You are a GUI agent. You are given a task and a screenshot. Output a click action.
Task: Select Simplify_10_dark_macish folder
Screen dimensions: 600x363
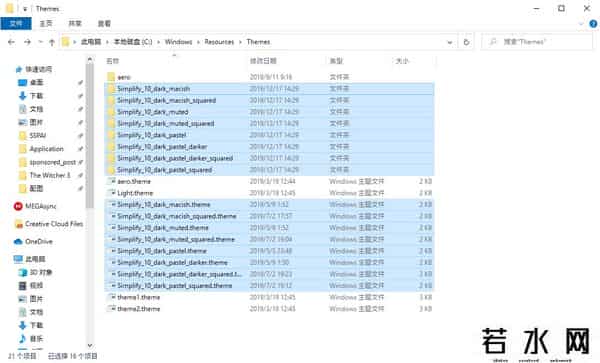tap(269, 89)
